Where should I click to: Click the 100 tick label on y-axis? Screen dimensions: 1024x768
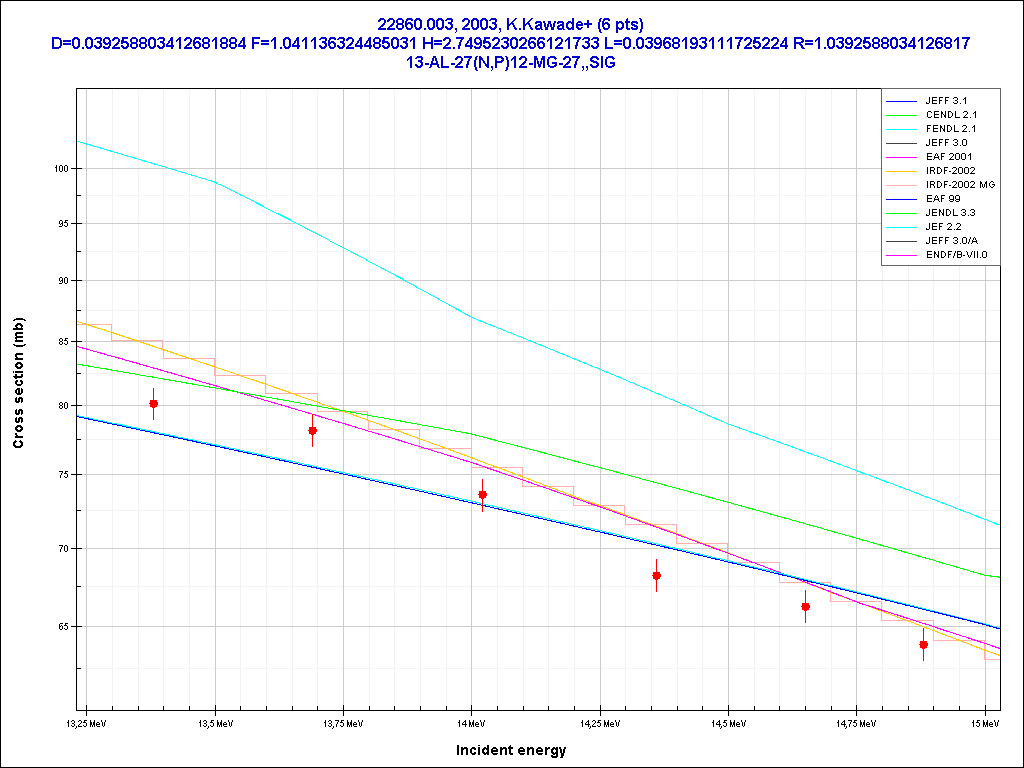click(60, 169)
